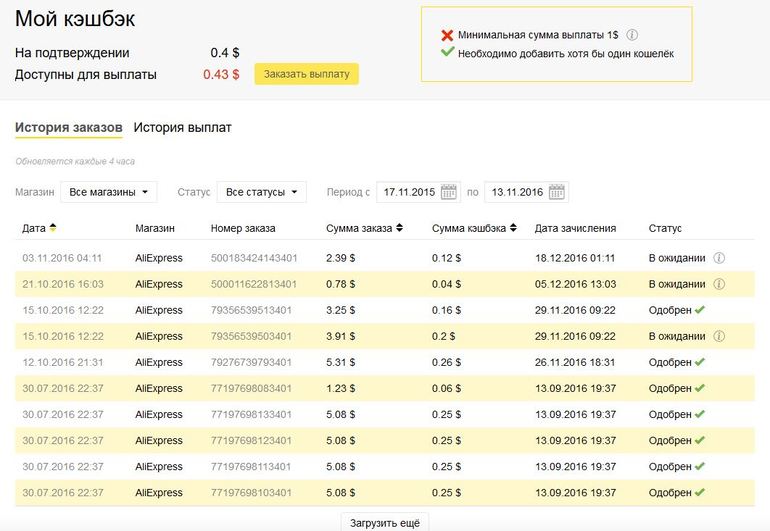770x531 pixels.
Task: Open calendar icon for end date 13.11.2016
Action: coord(557,192)
